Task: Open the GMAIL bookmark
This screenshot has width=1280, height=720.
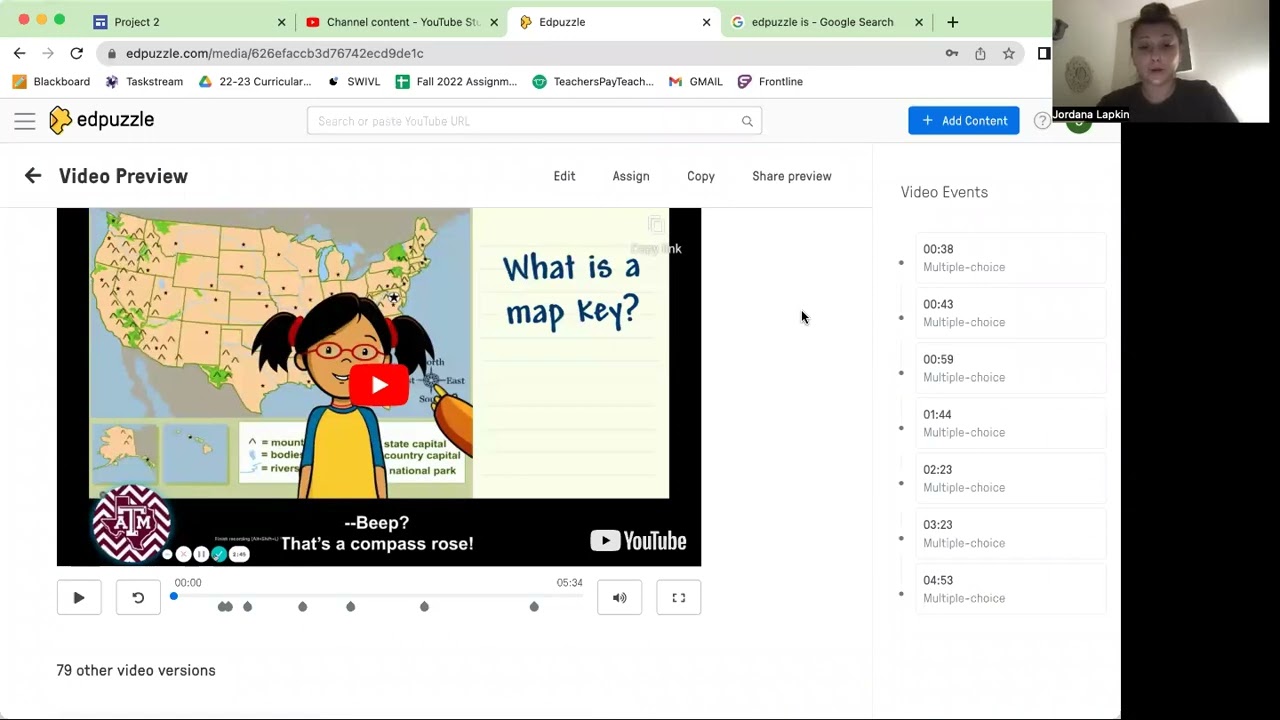Action: click(x=695, y=82)
